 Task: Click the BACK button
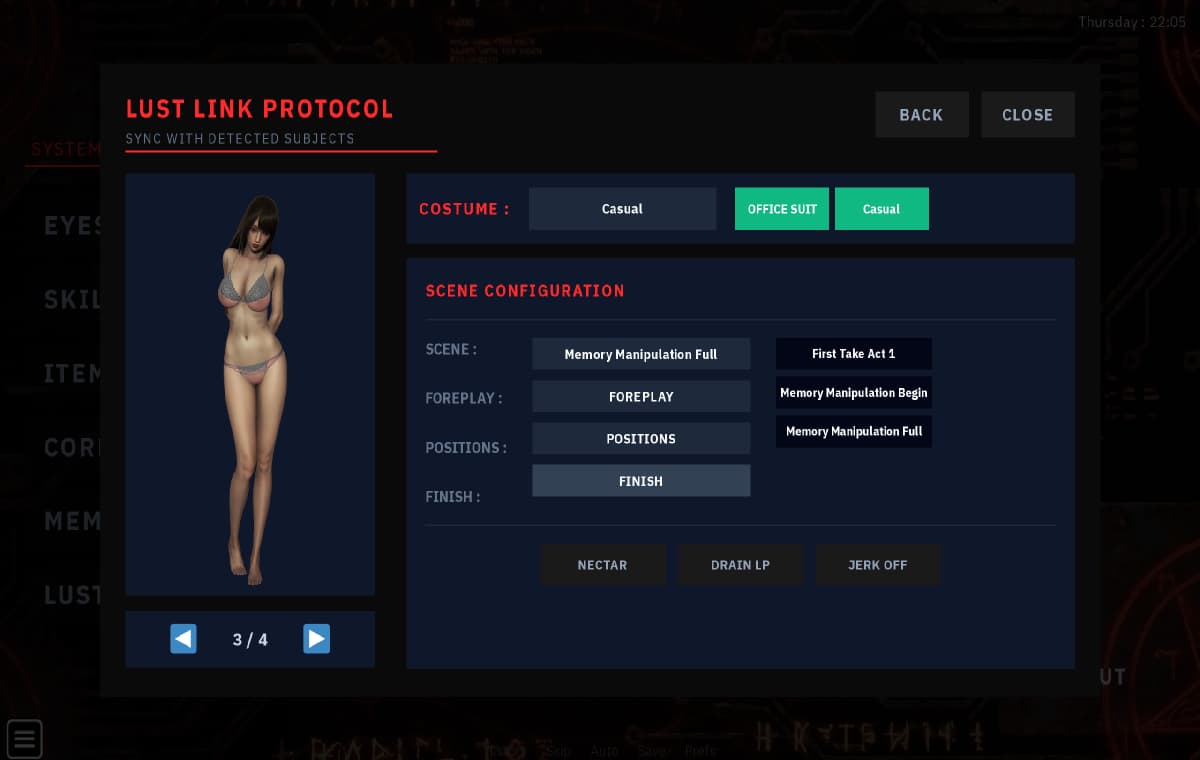(922, 115)
